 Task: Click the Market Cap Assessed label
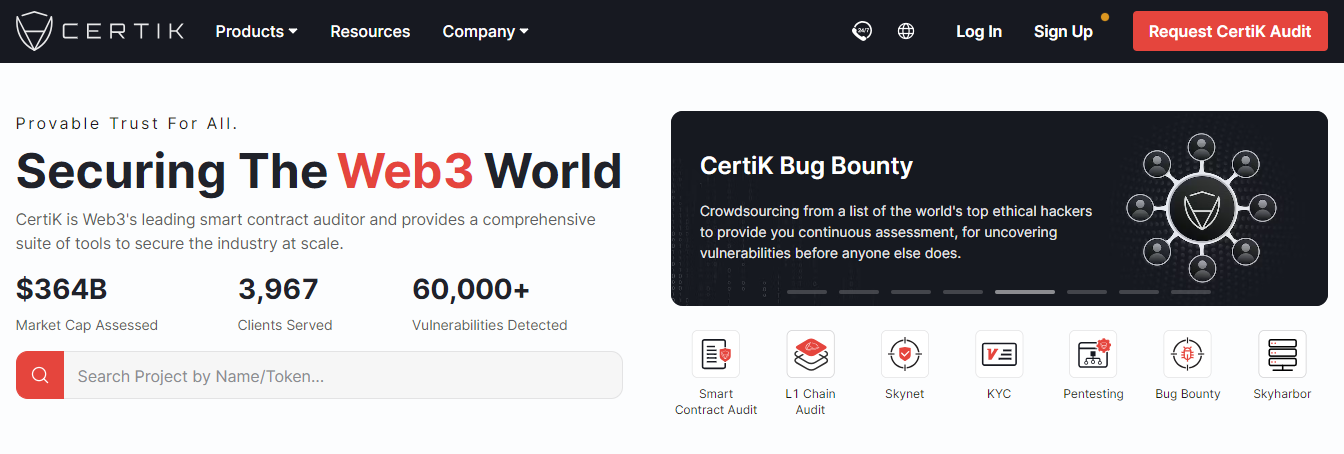[87, 325]
